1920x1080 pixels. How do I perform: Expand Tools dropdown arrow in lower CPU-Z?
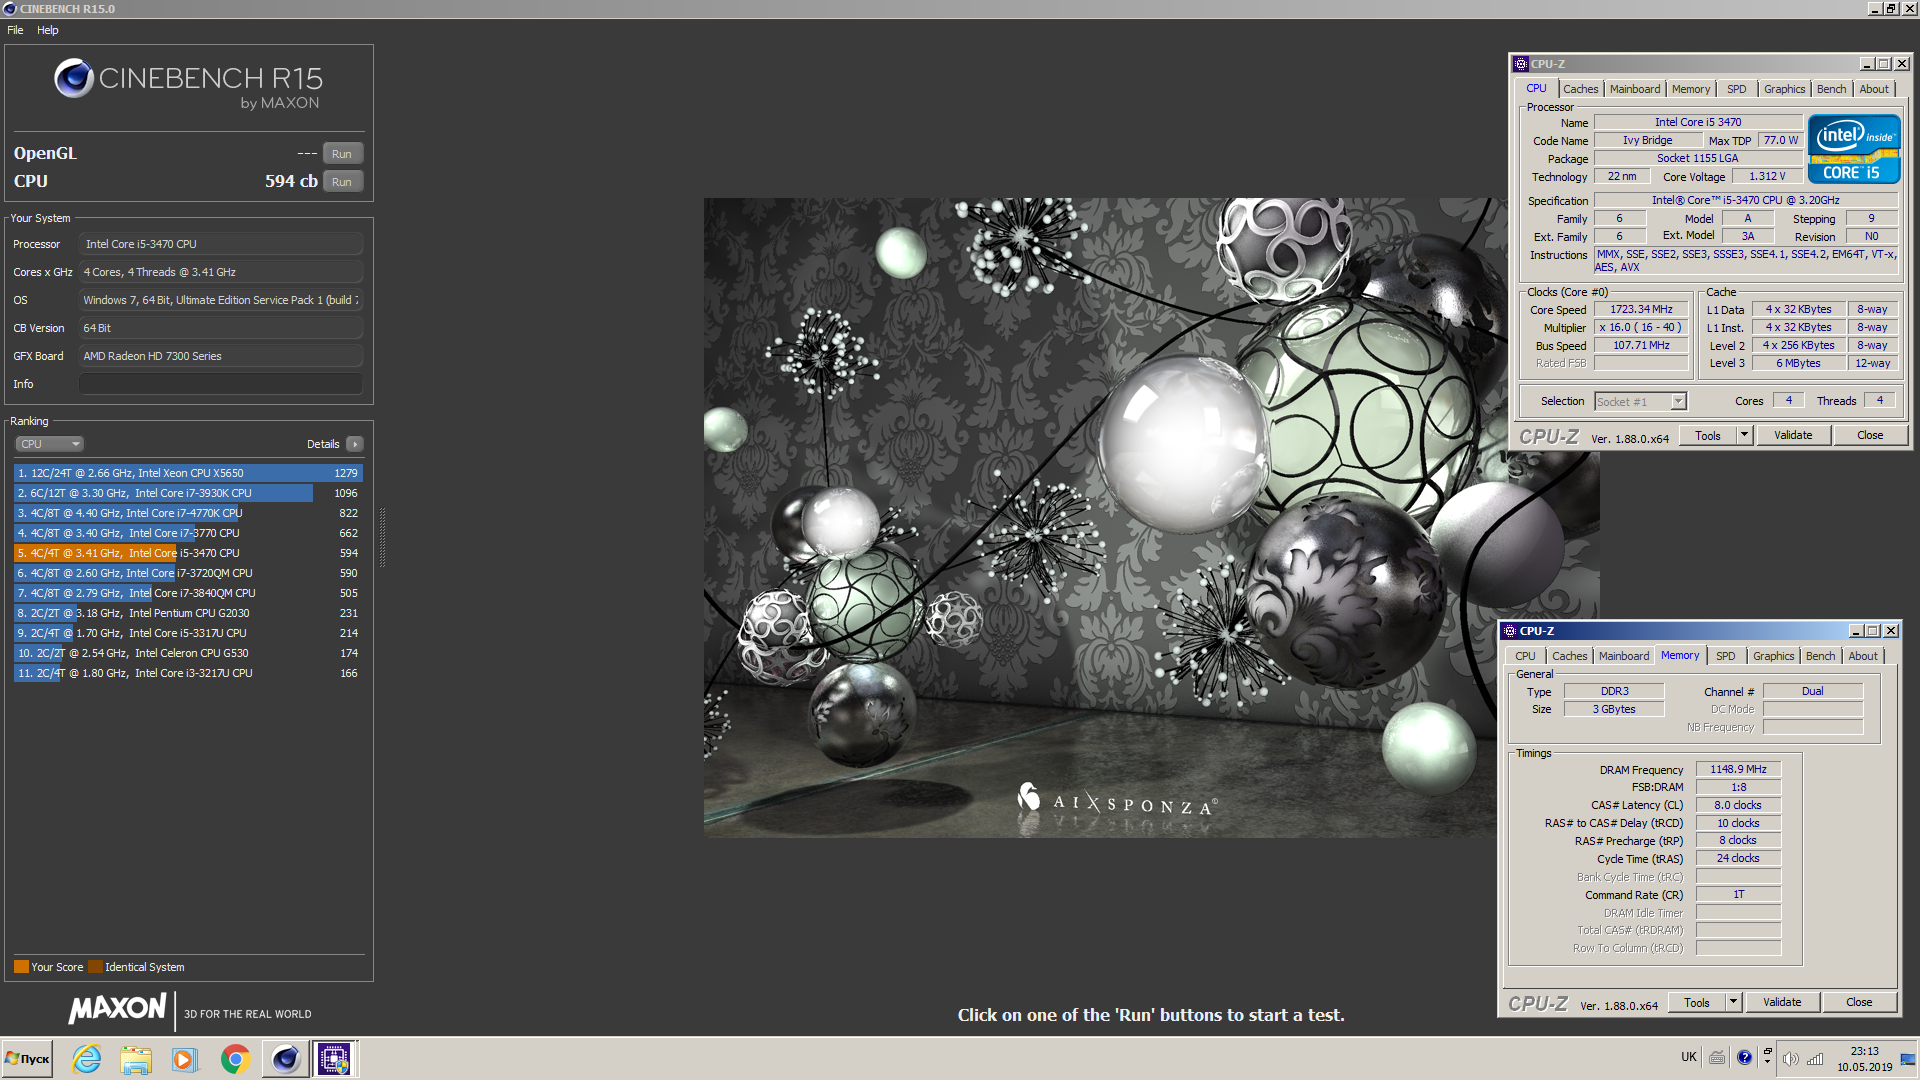point(1734,1003)
